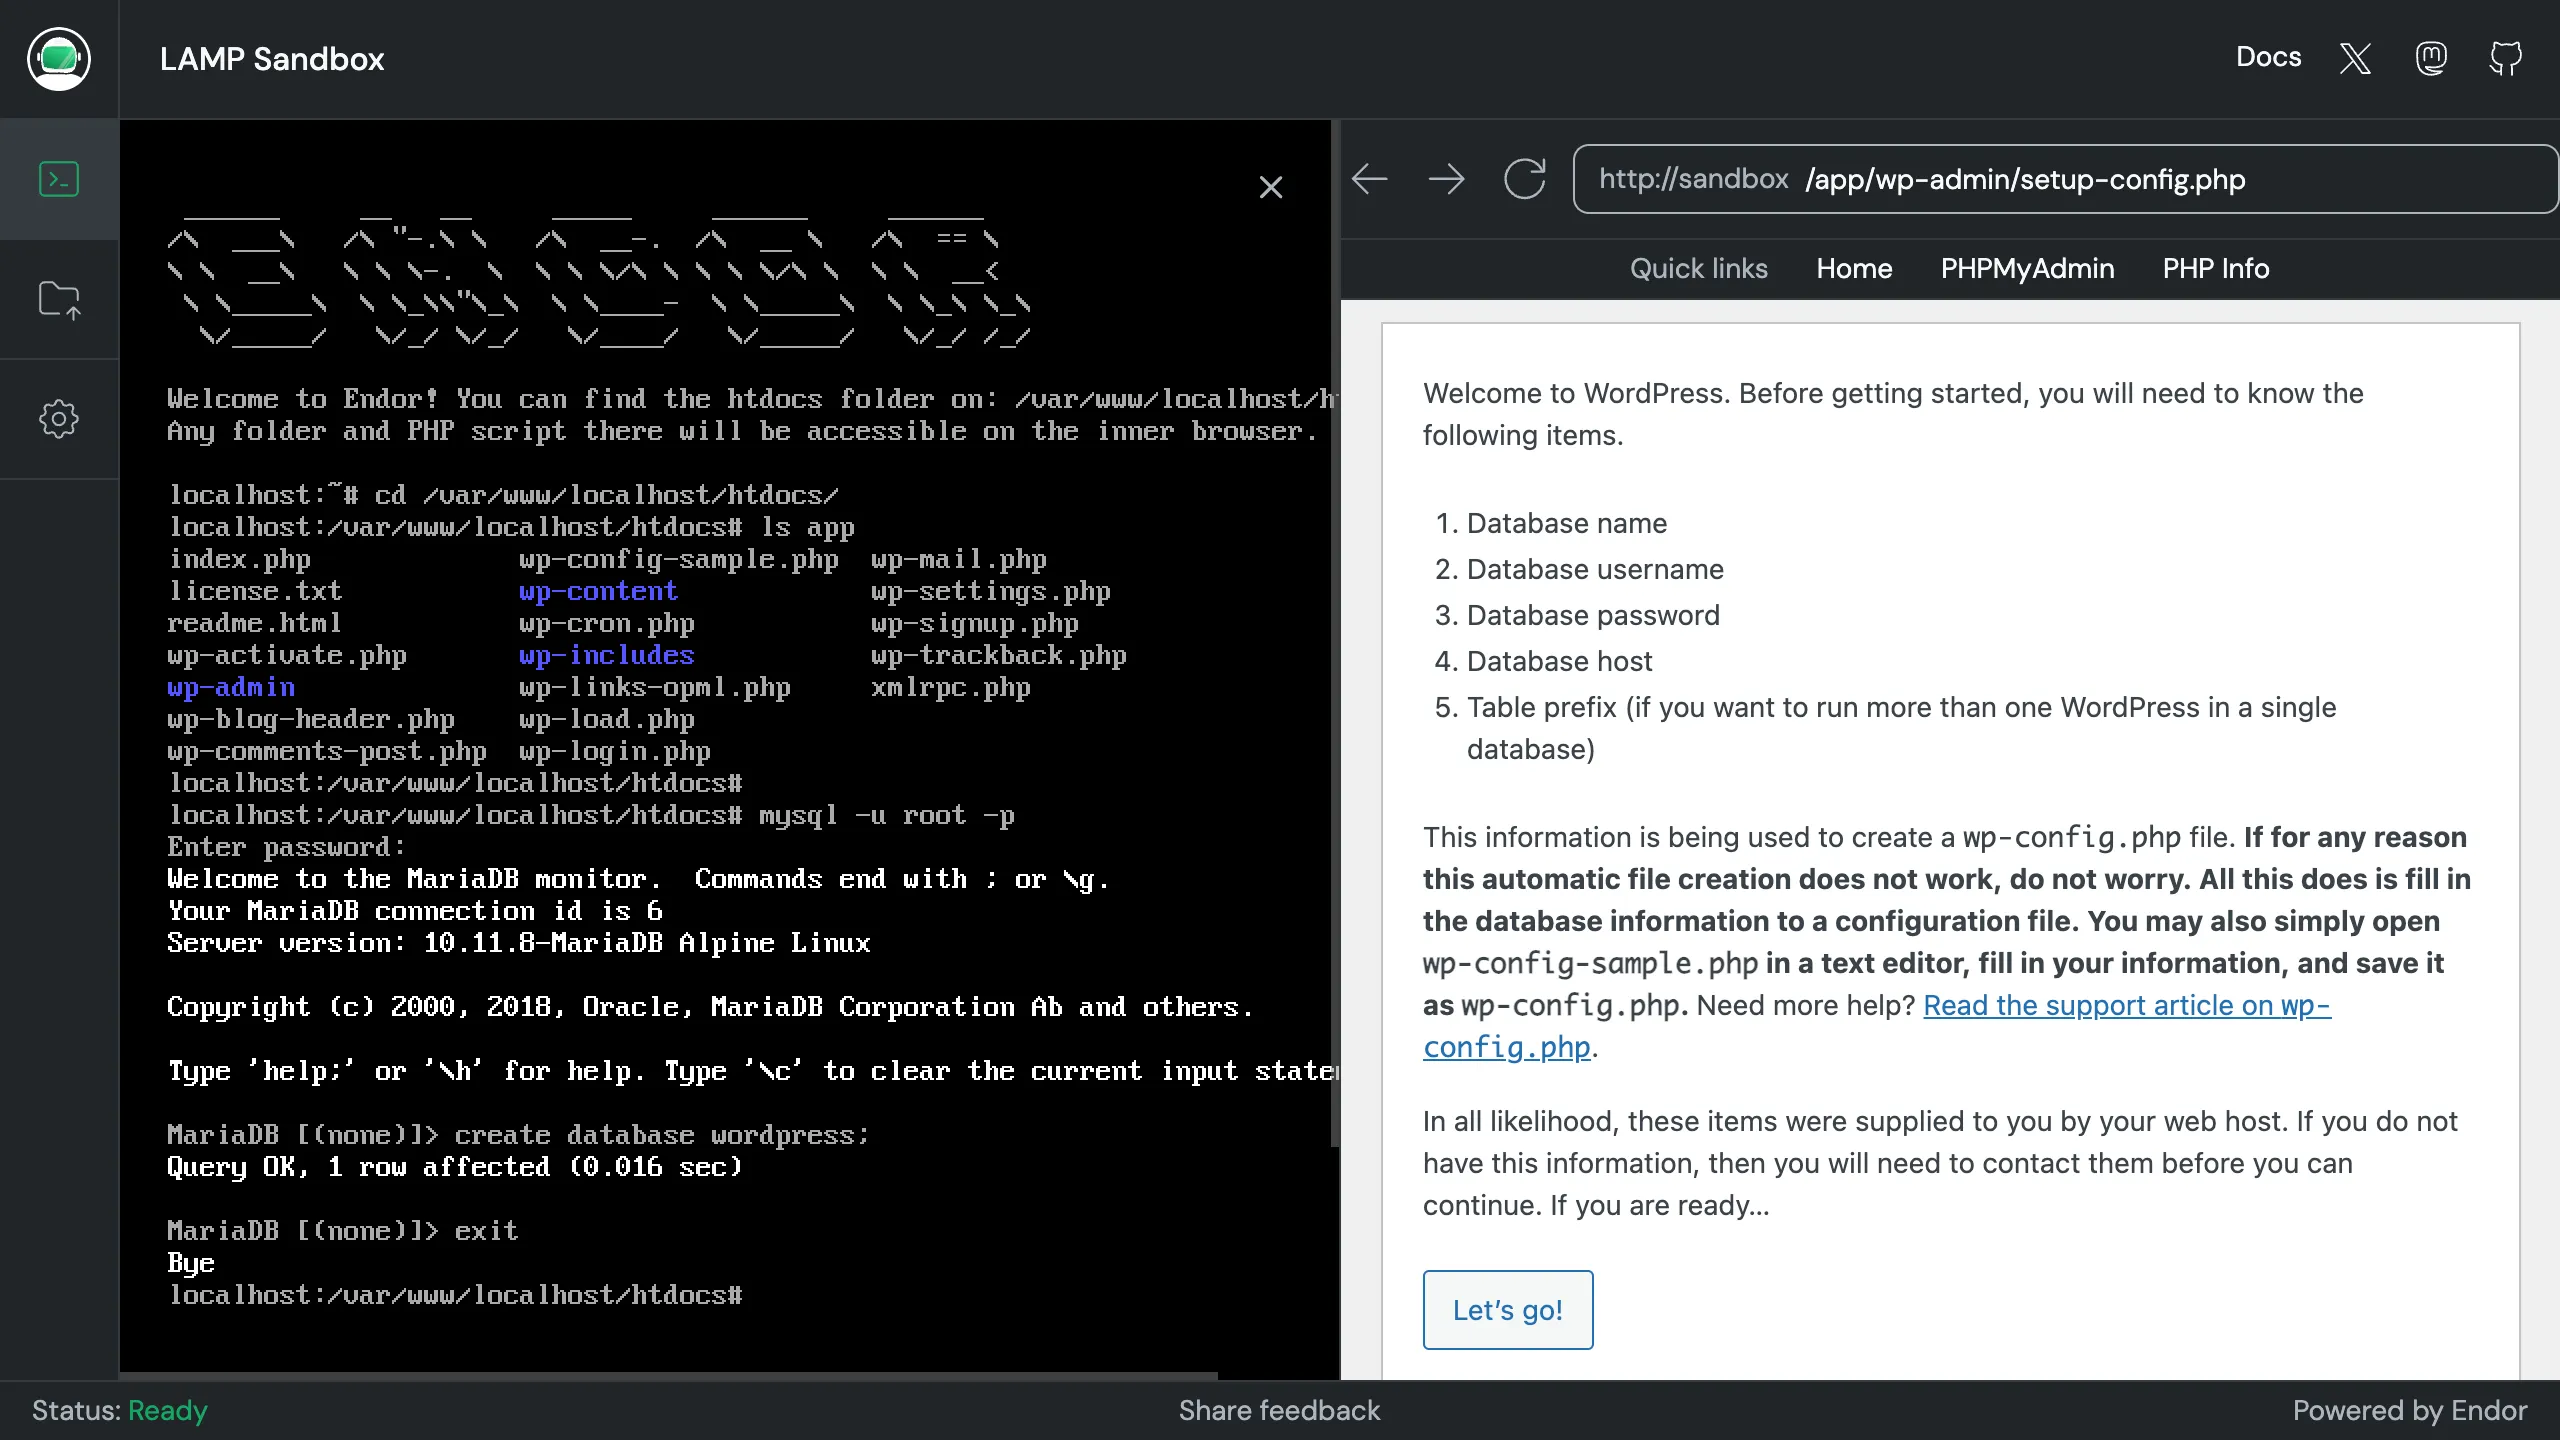Click the Endor astronaut logo
The width and height of the screenshot is (2560, 1440).
59,58
